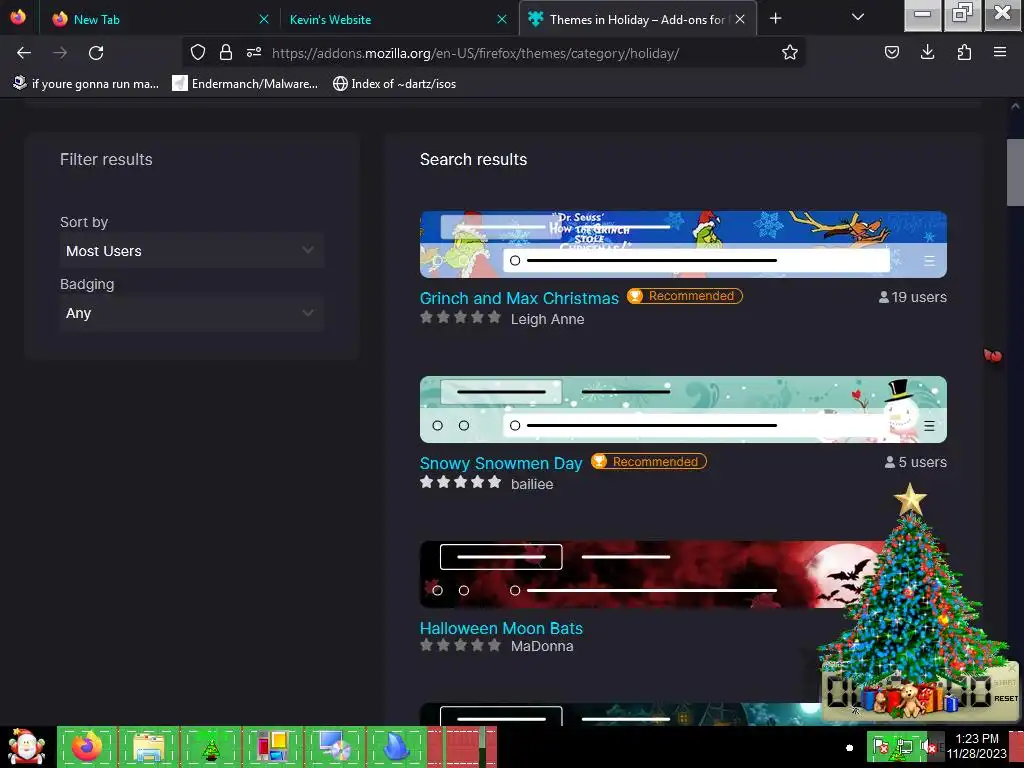1024x768 pixels.
Task: Click Recommended badge on Snowy Snowmen Day
Action: click(x=648, y=462)
